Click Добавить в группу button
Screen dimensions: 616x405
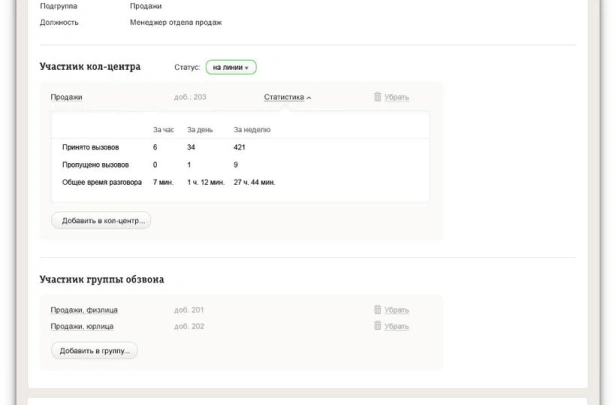pos(94,350)
